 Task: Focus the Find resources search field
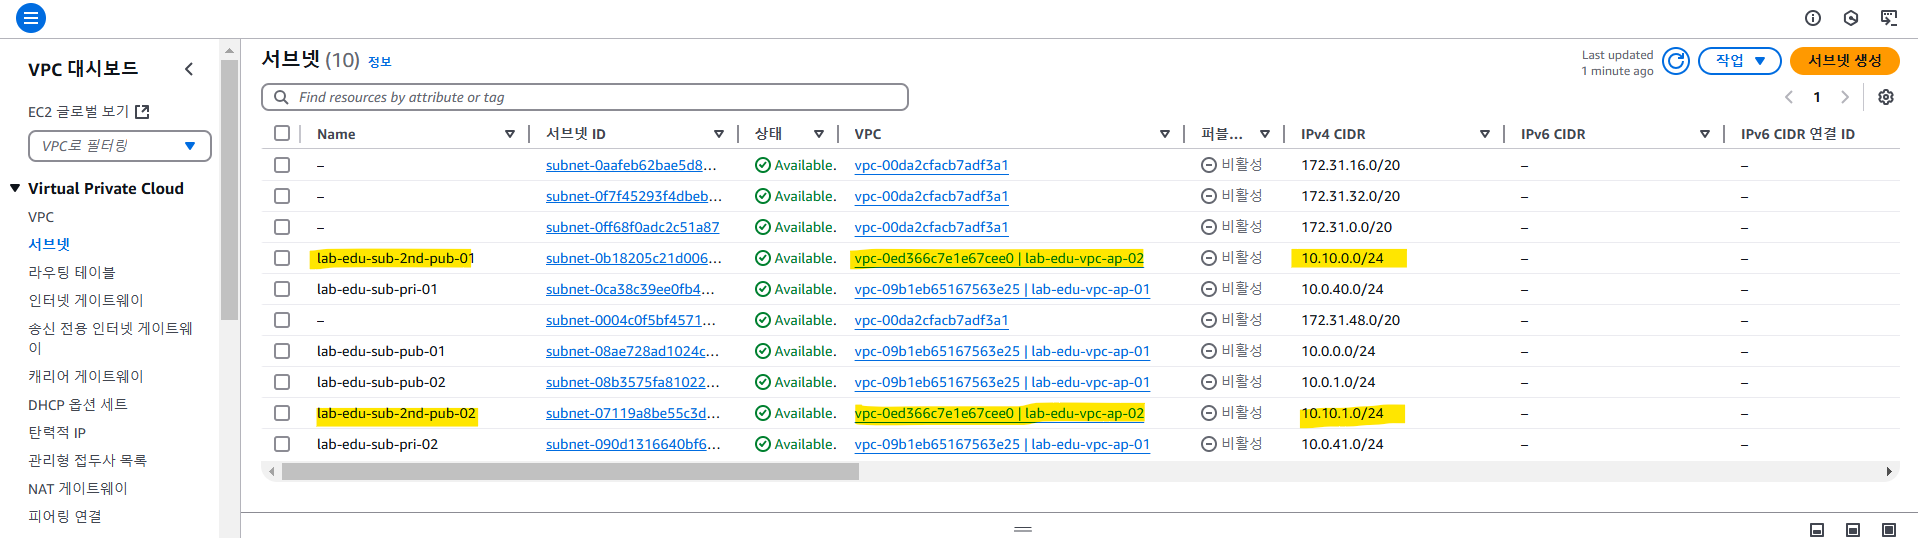click(x=585, y=97)
